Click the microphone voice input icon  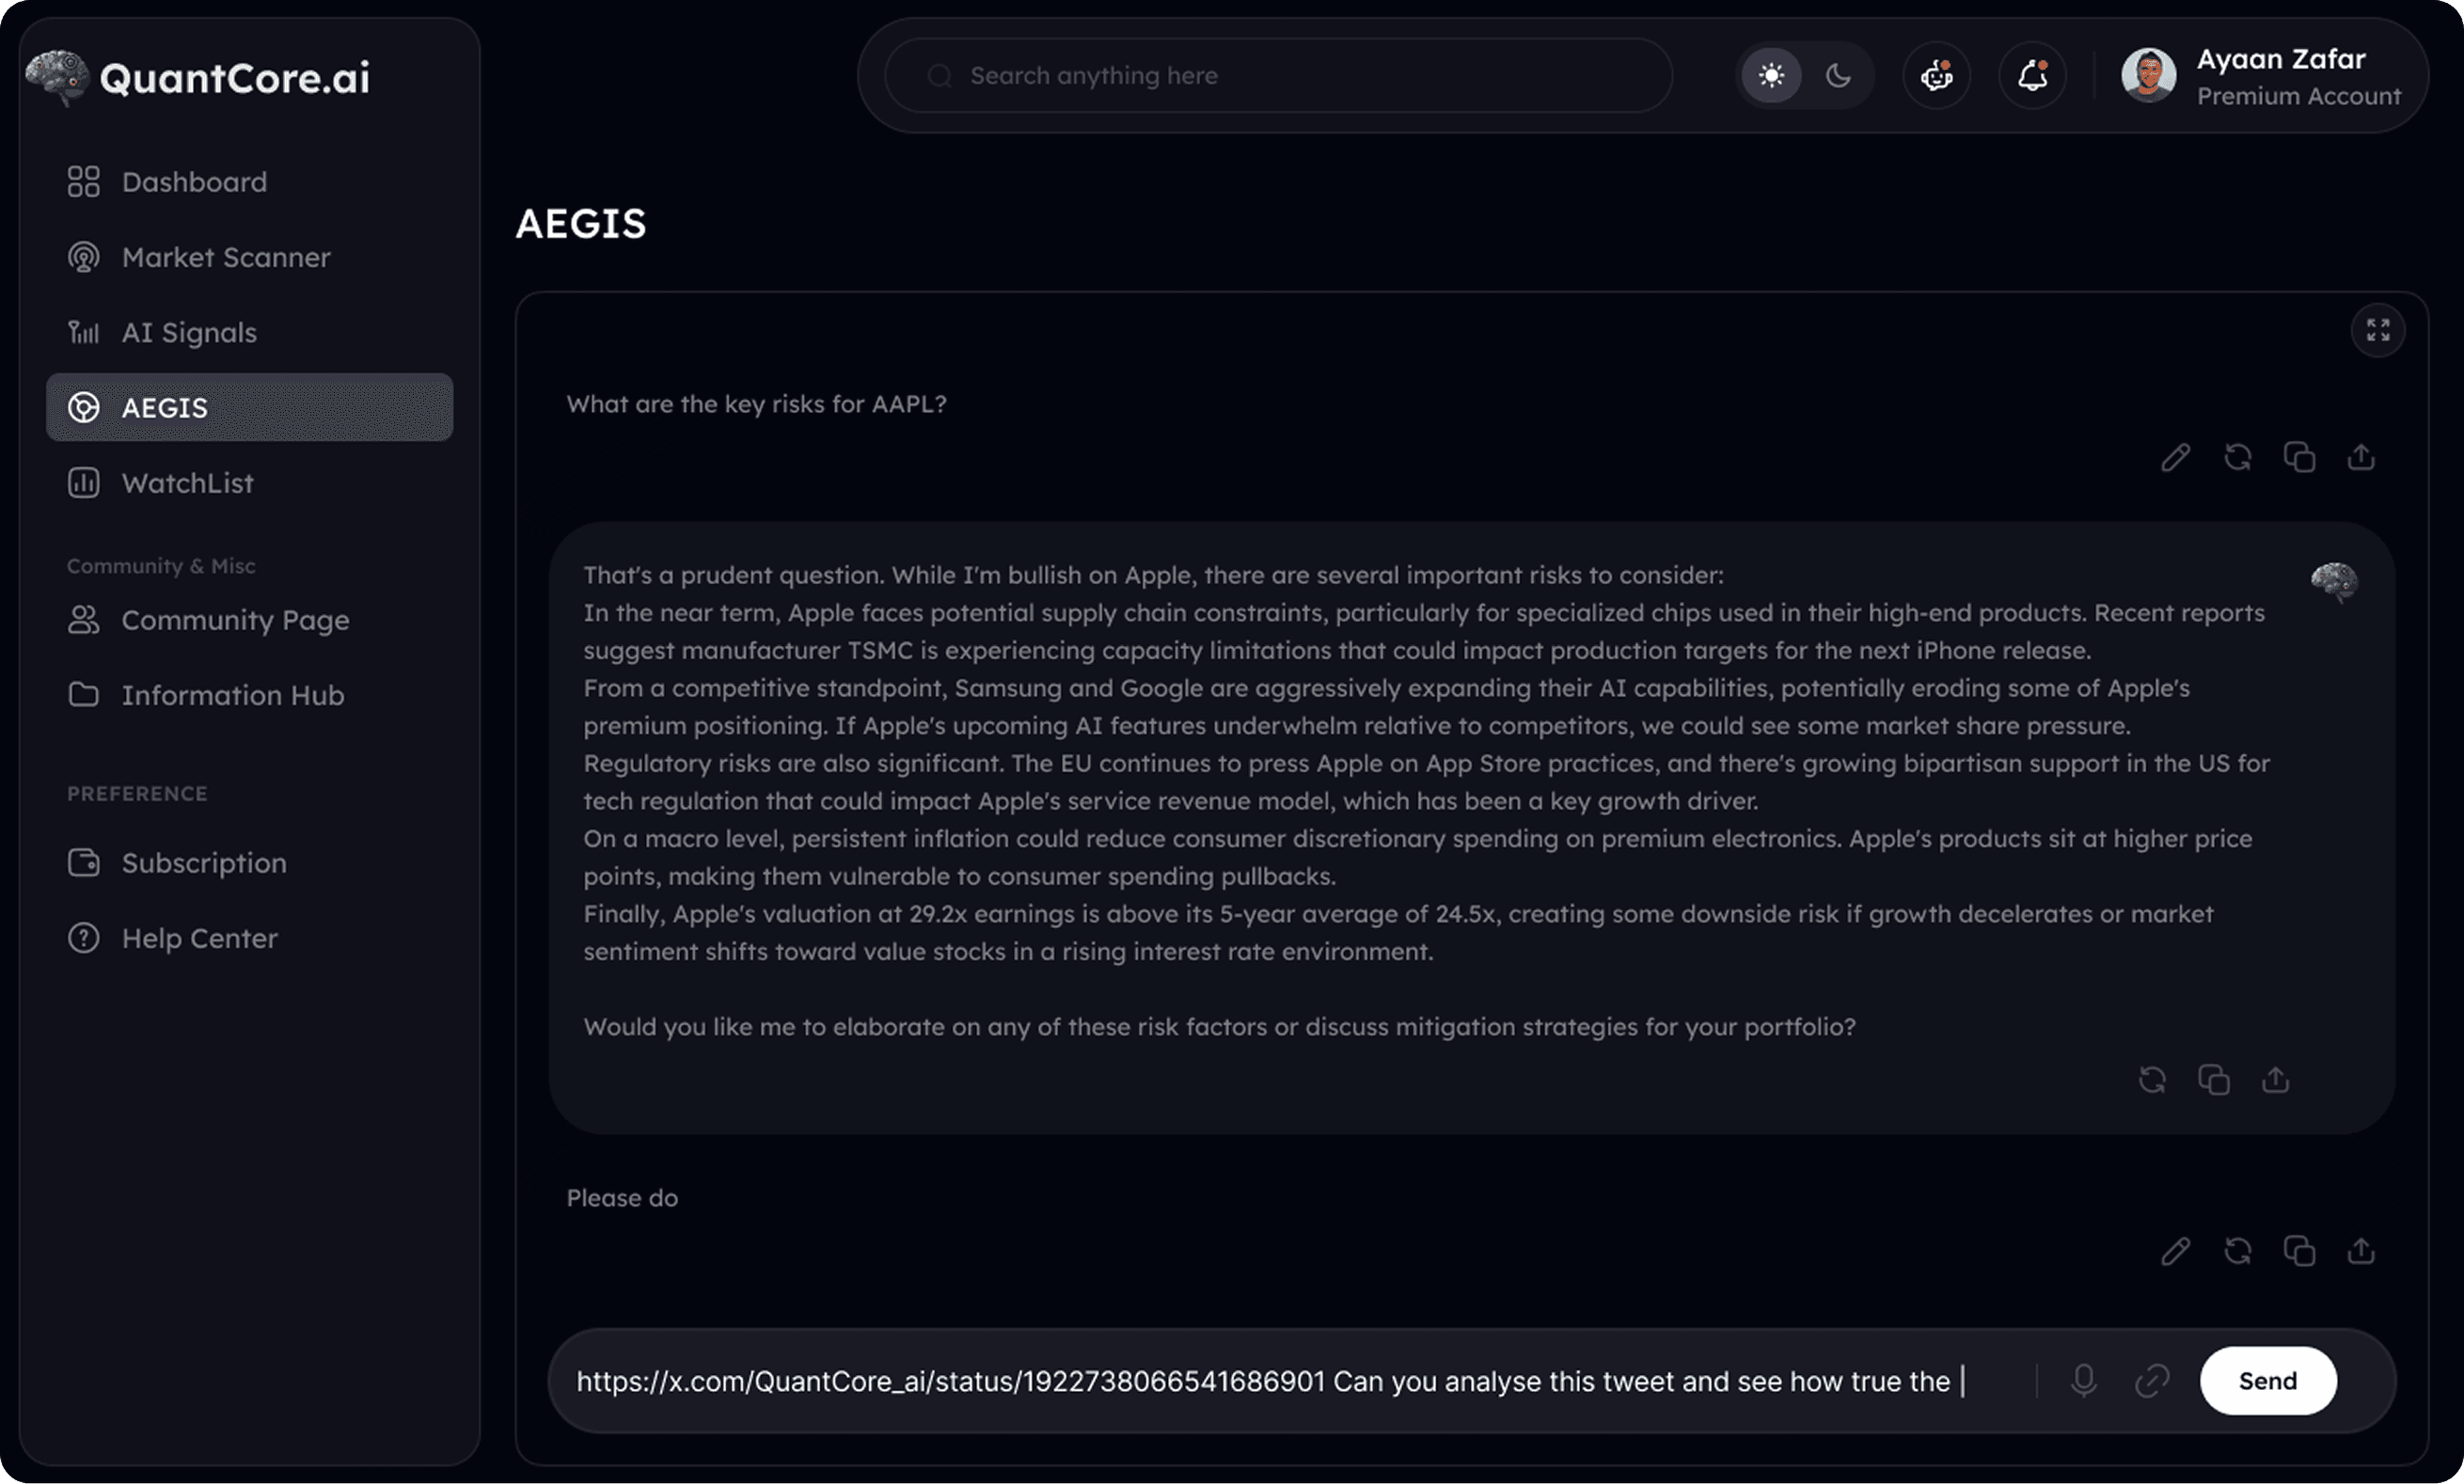point(2084,1380)
